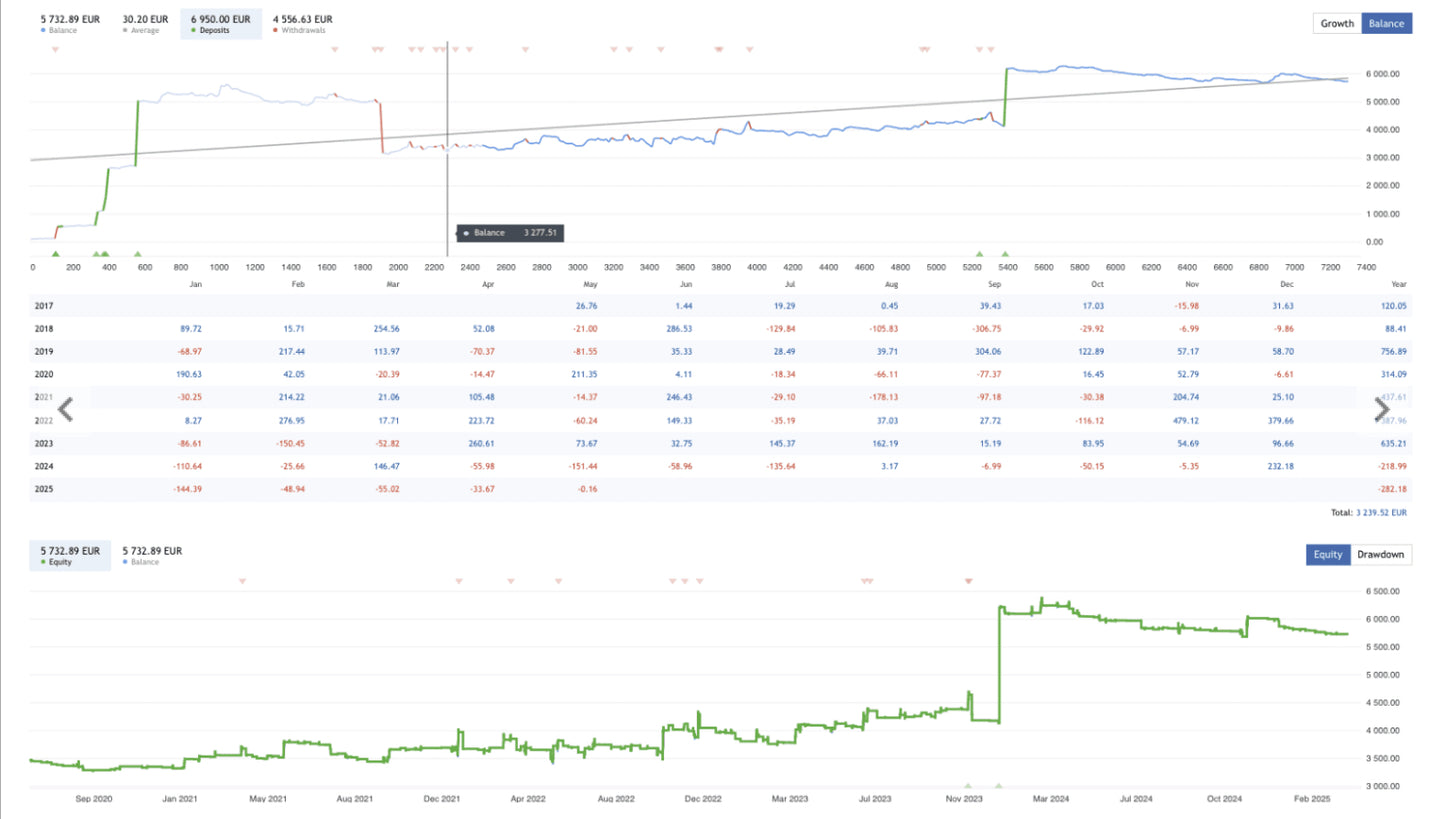Click the 26.76 cell for May 2017
1445x819 pixels.
(x=586, y=306)
